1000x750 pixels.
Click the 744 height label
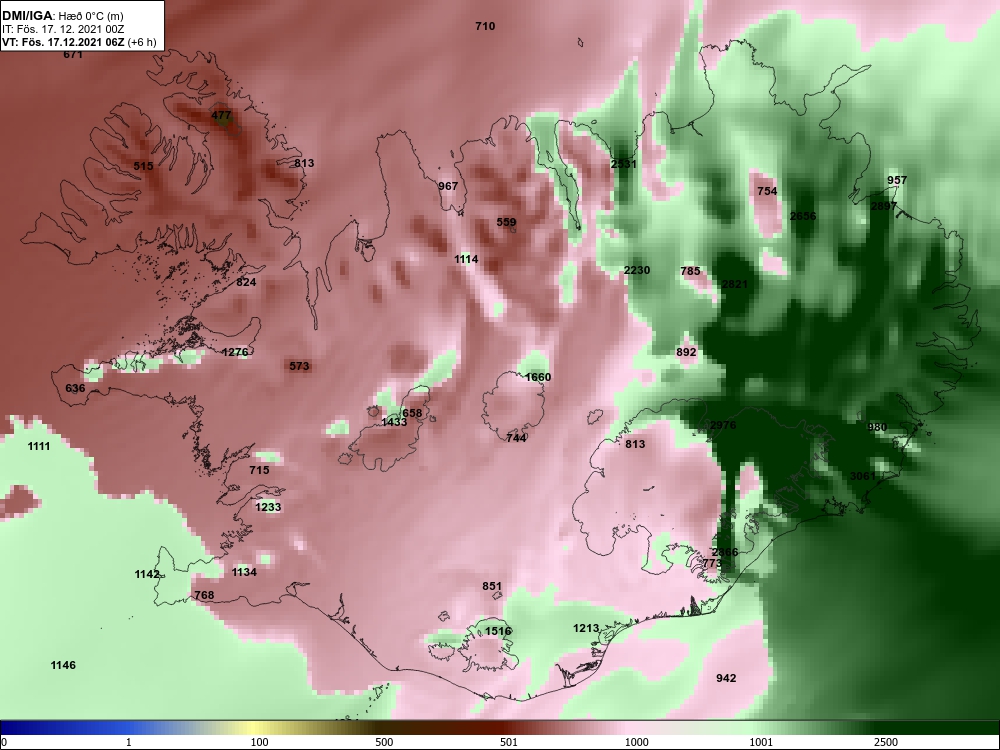(x=516, y=438)
